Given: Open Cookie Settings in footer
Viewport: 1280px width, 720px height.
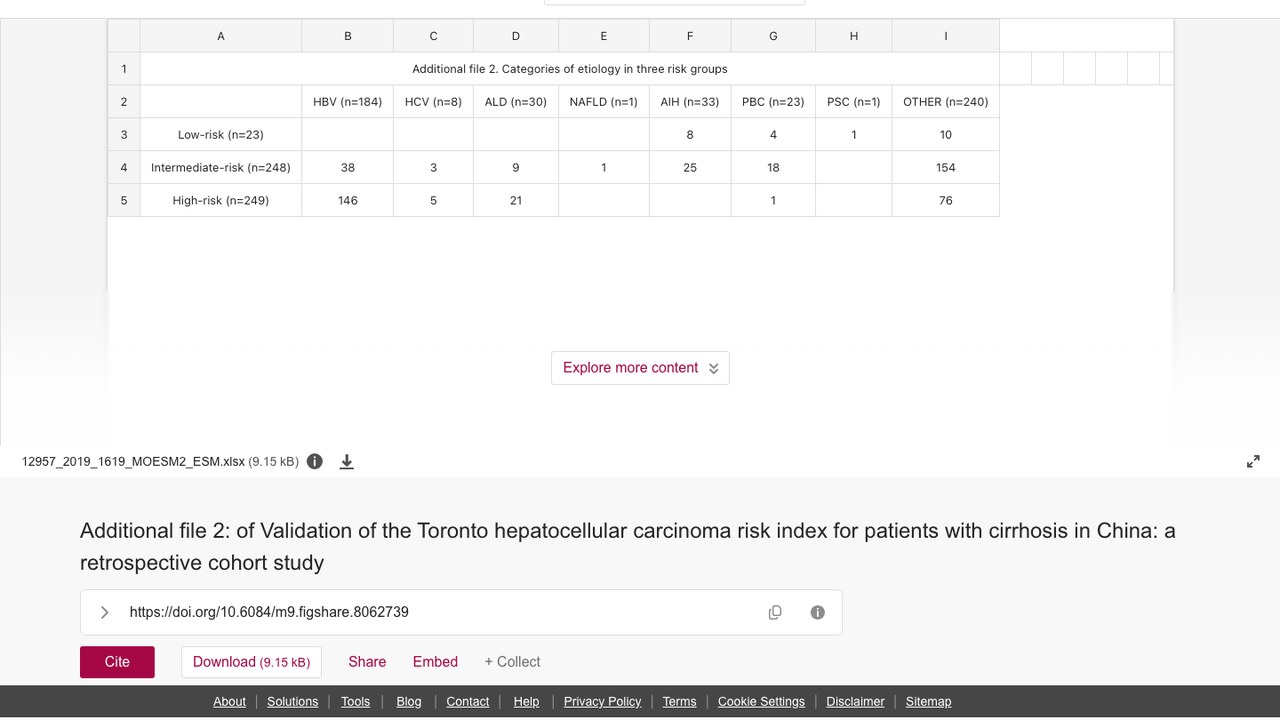Looking at the screenshot, I should coord(761,702).
